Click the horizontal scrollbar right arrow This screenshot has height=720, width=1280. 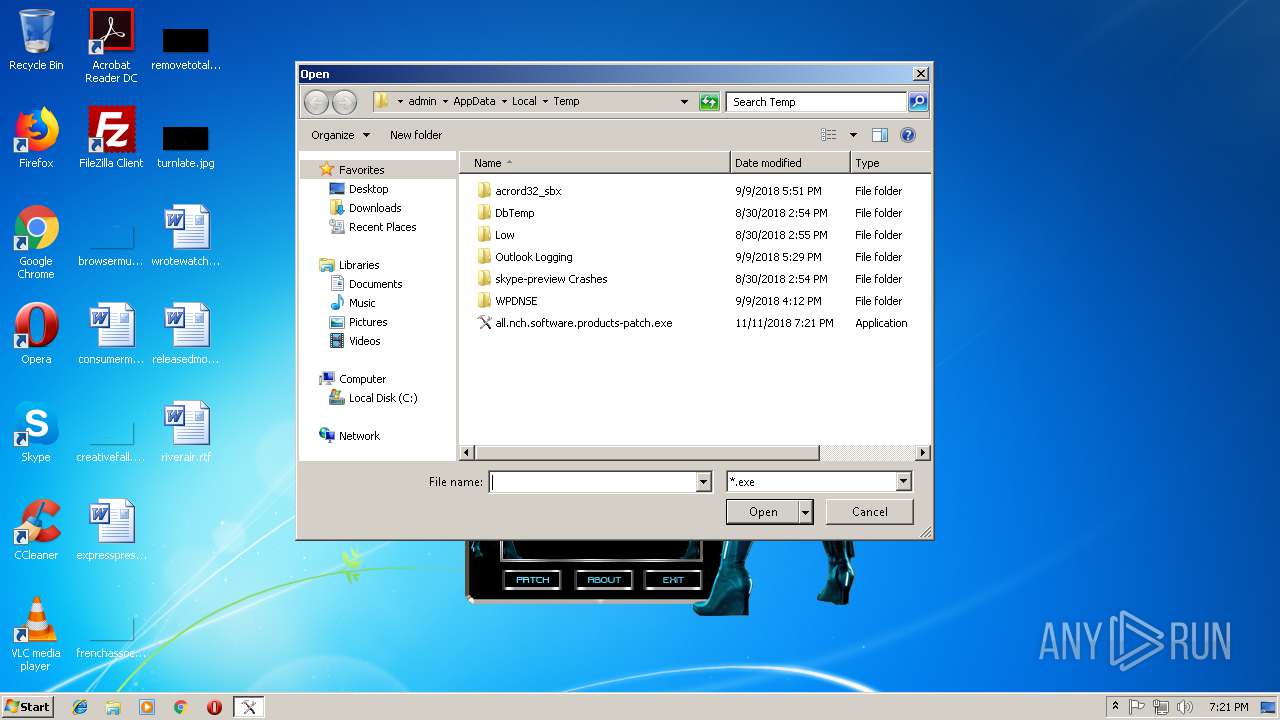click(923, 453)
